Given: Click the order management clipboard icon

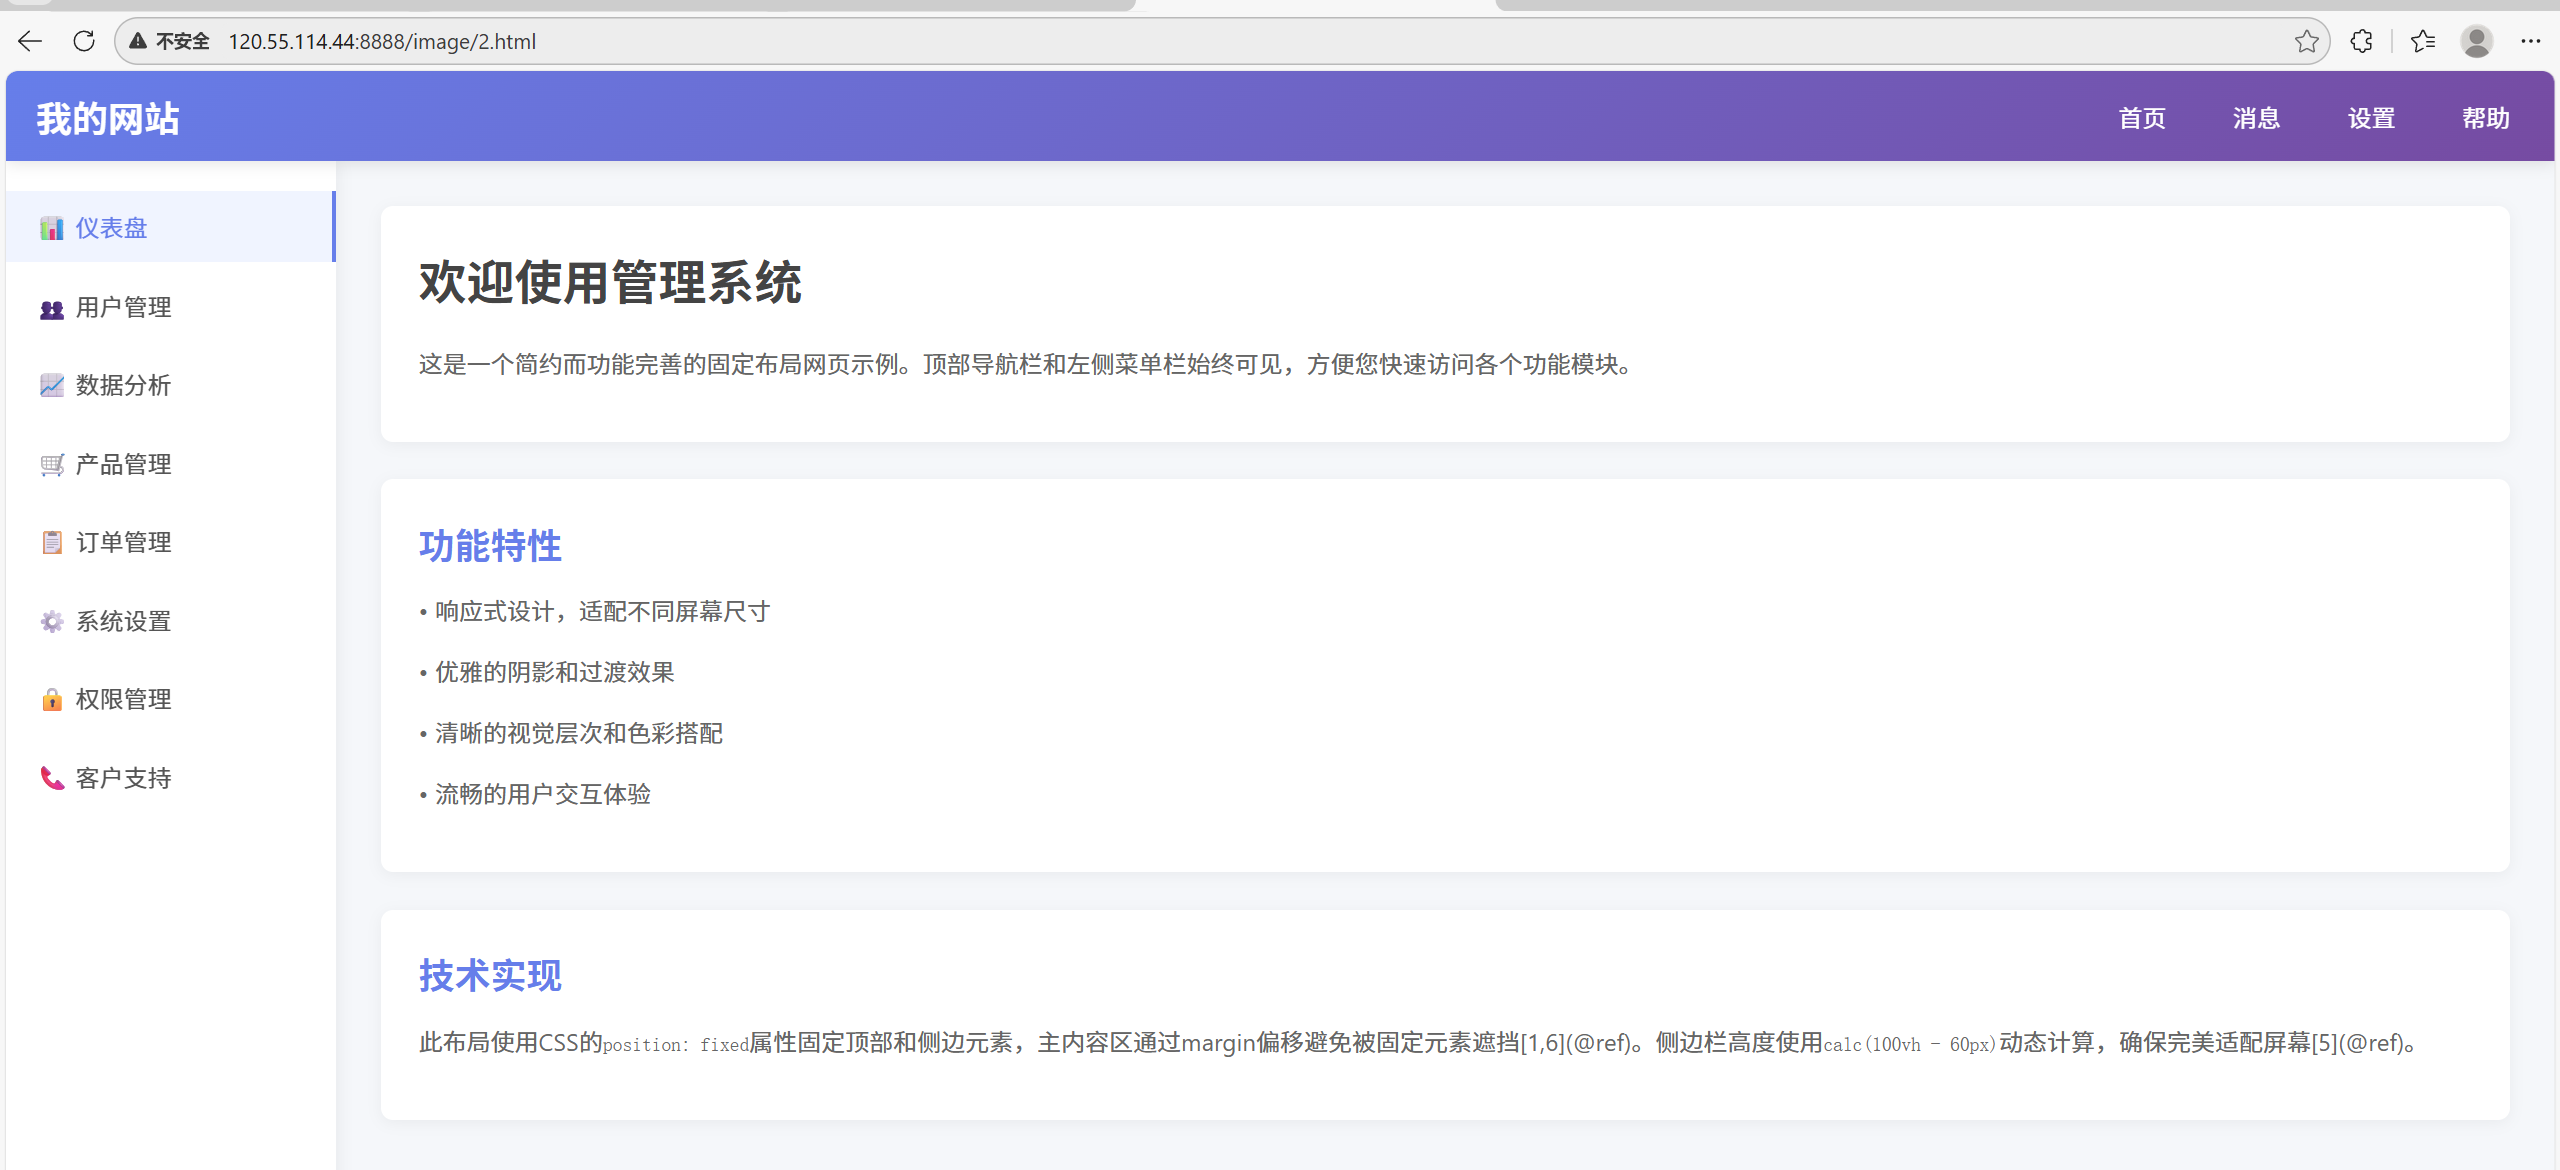Looking at the screenshot, I should tap(52, 543).
